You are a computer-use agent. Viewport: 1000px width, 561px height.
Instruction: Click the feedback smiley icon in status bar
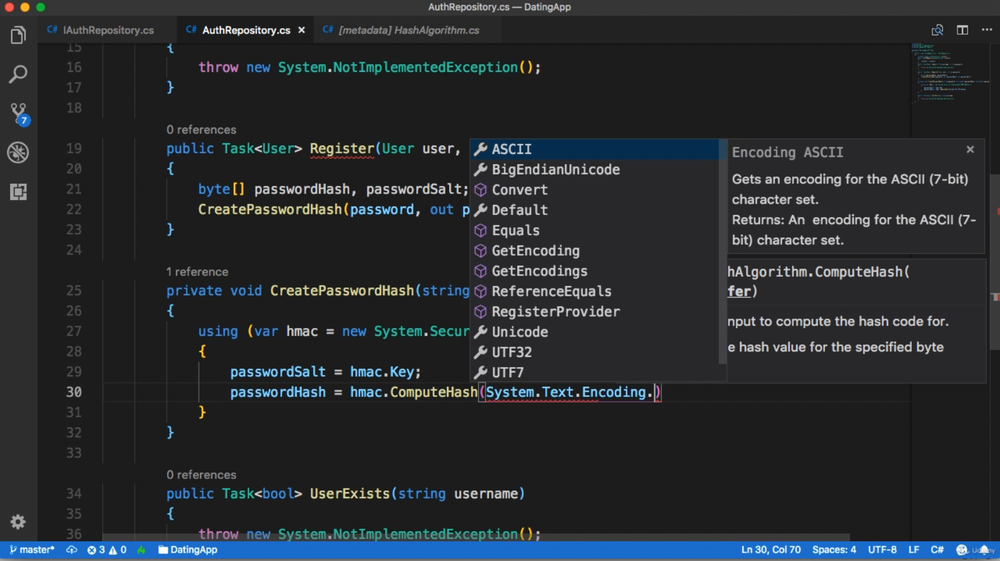pos(962,550)
